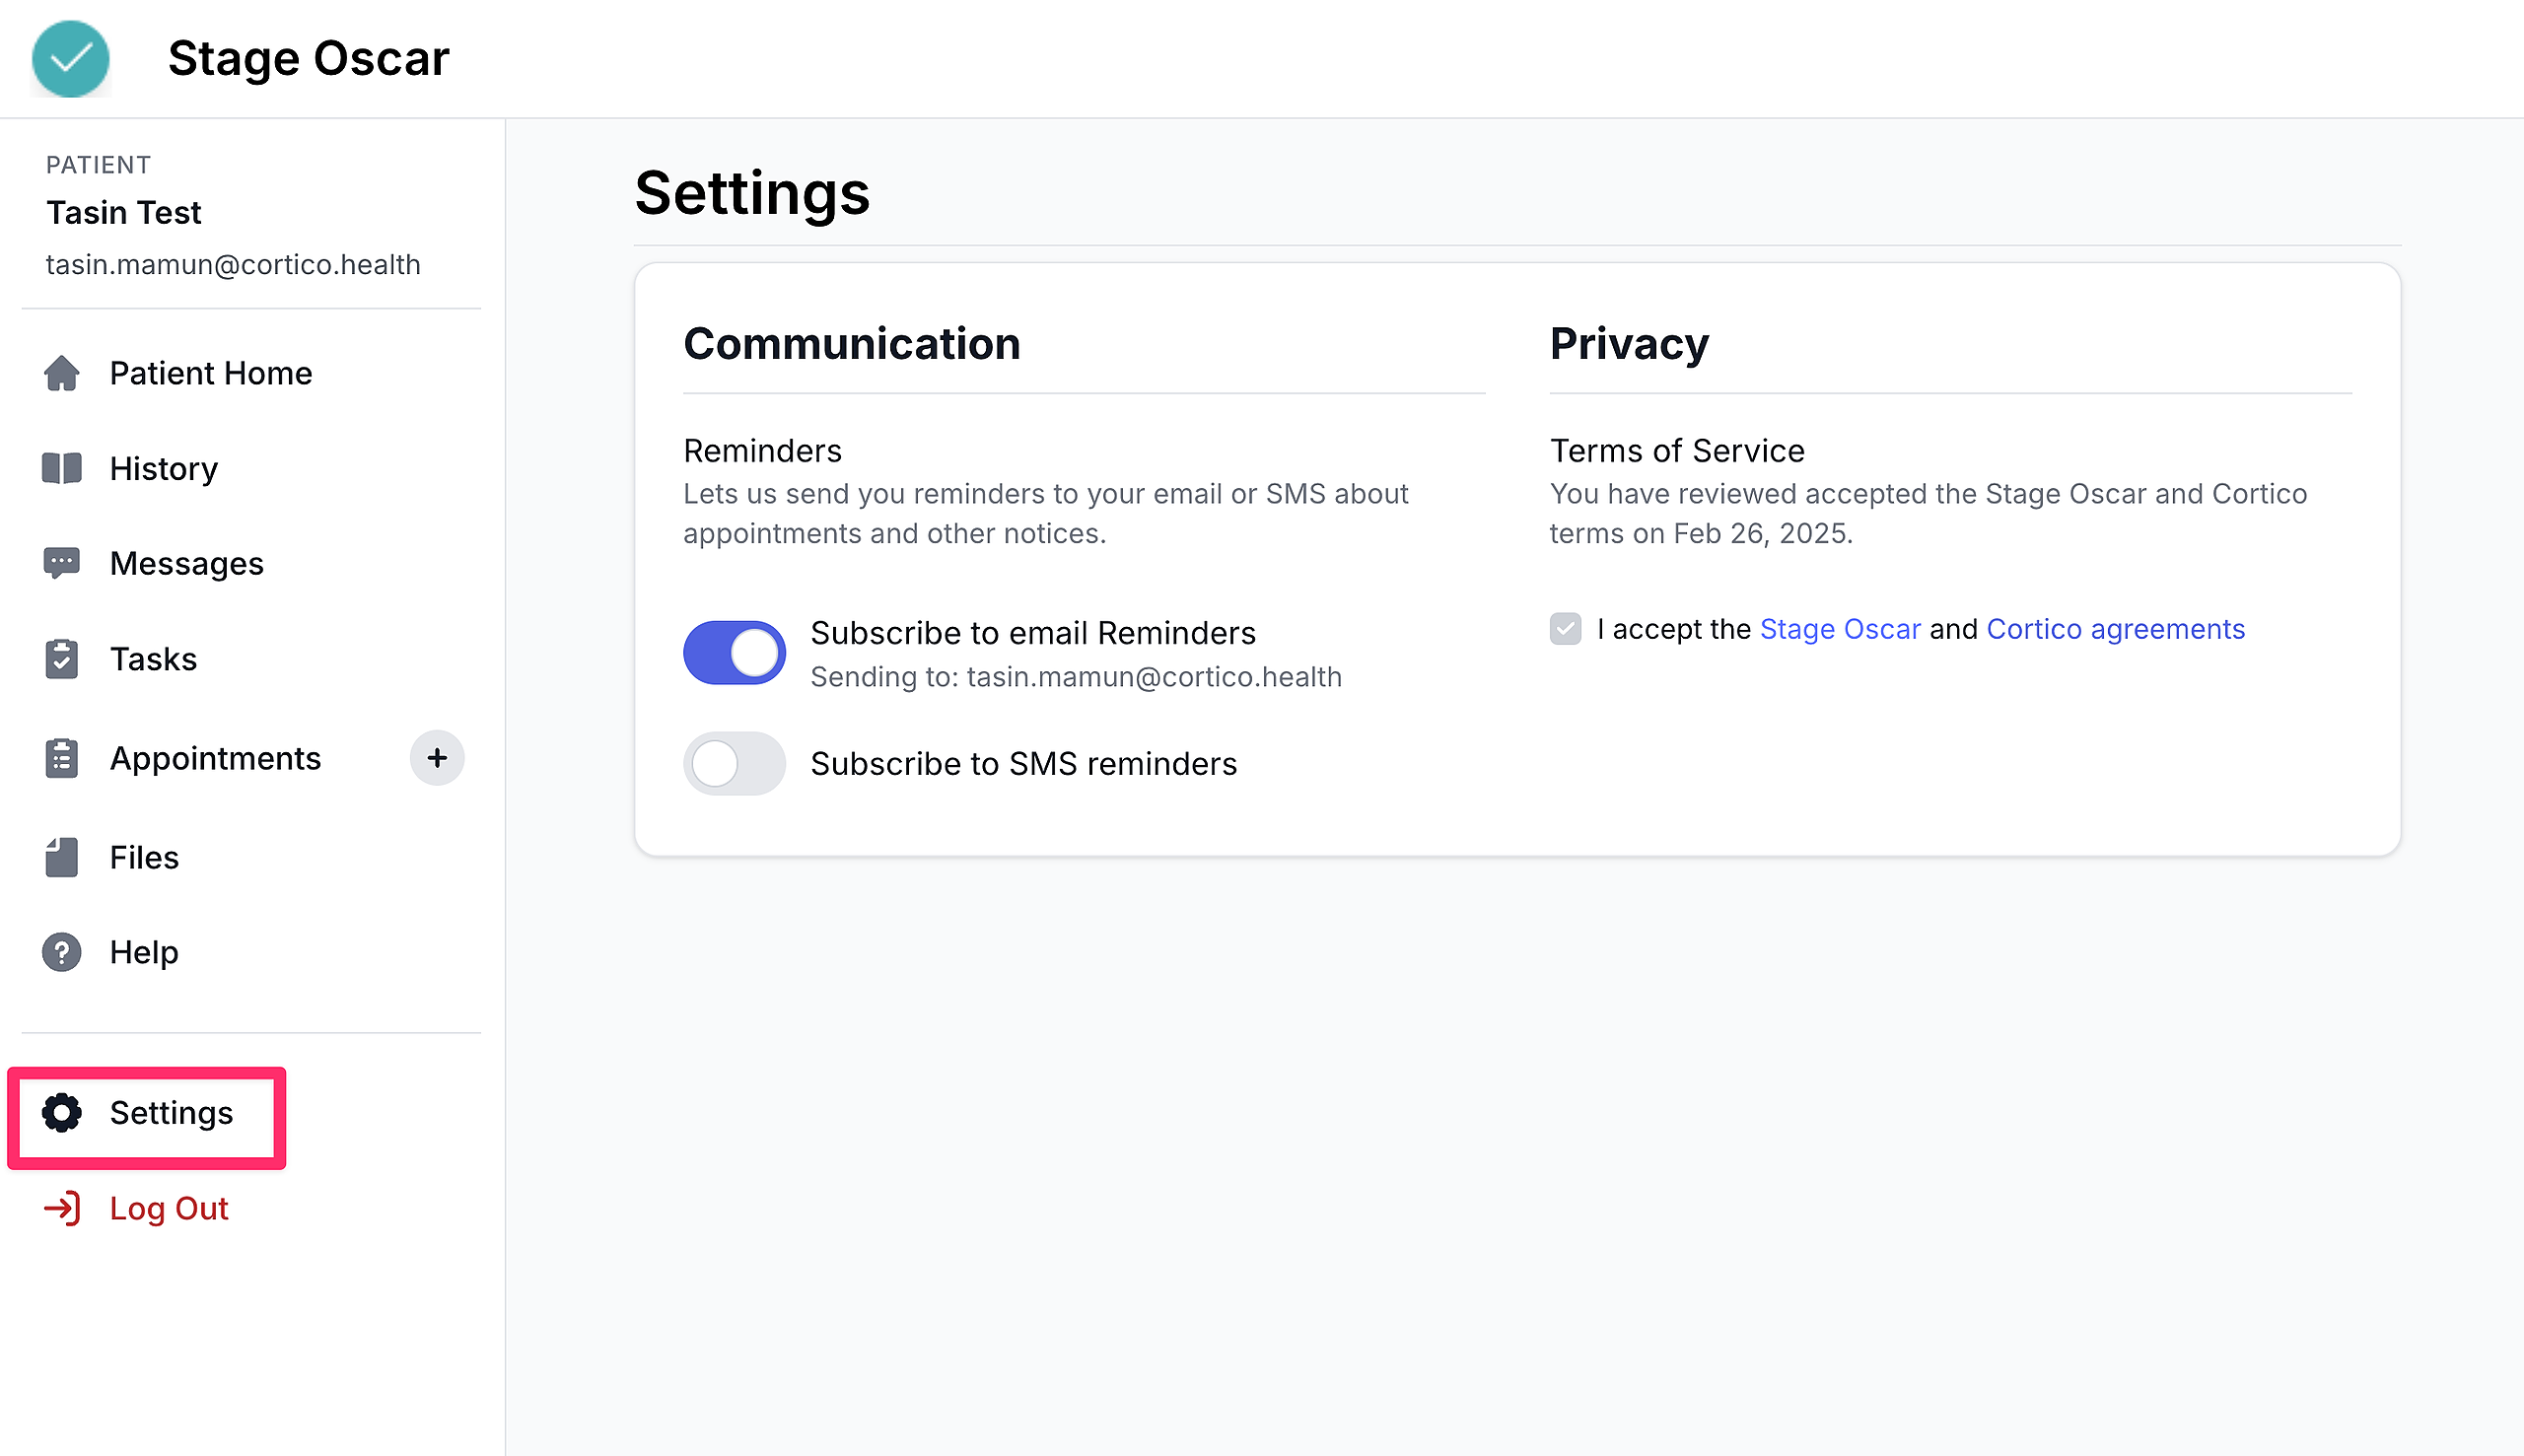Open the Messages menu item
The width and height of the screenshot is (2524, 1456).
coord(186,563)
